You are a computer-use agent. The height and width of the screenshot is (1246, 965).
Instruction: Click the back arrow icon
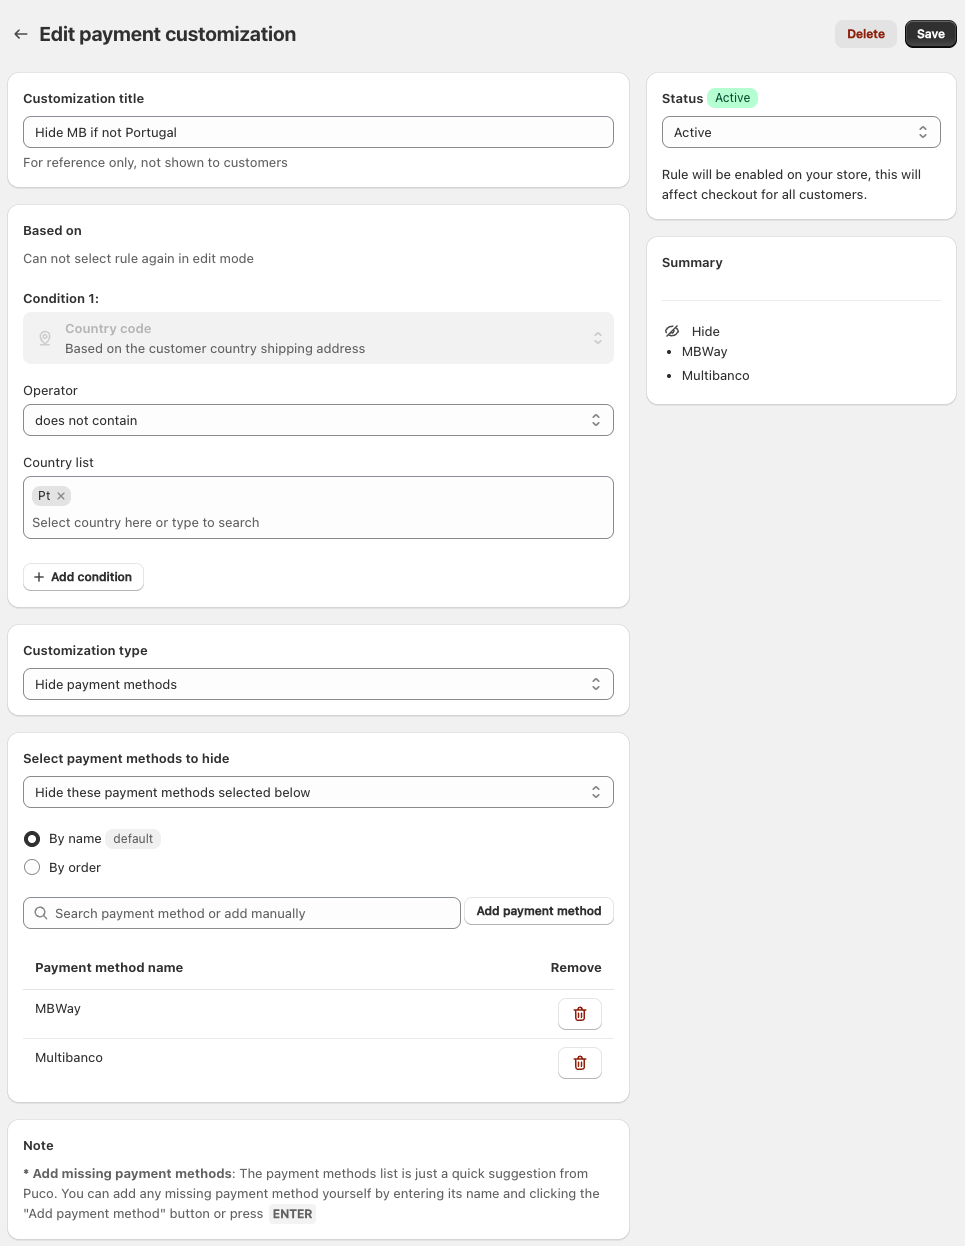pos(21,34)
